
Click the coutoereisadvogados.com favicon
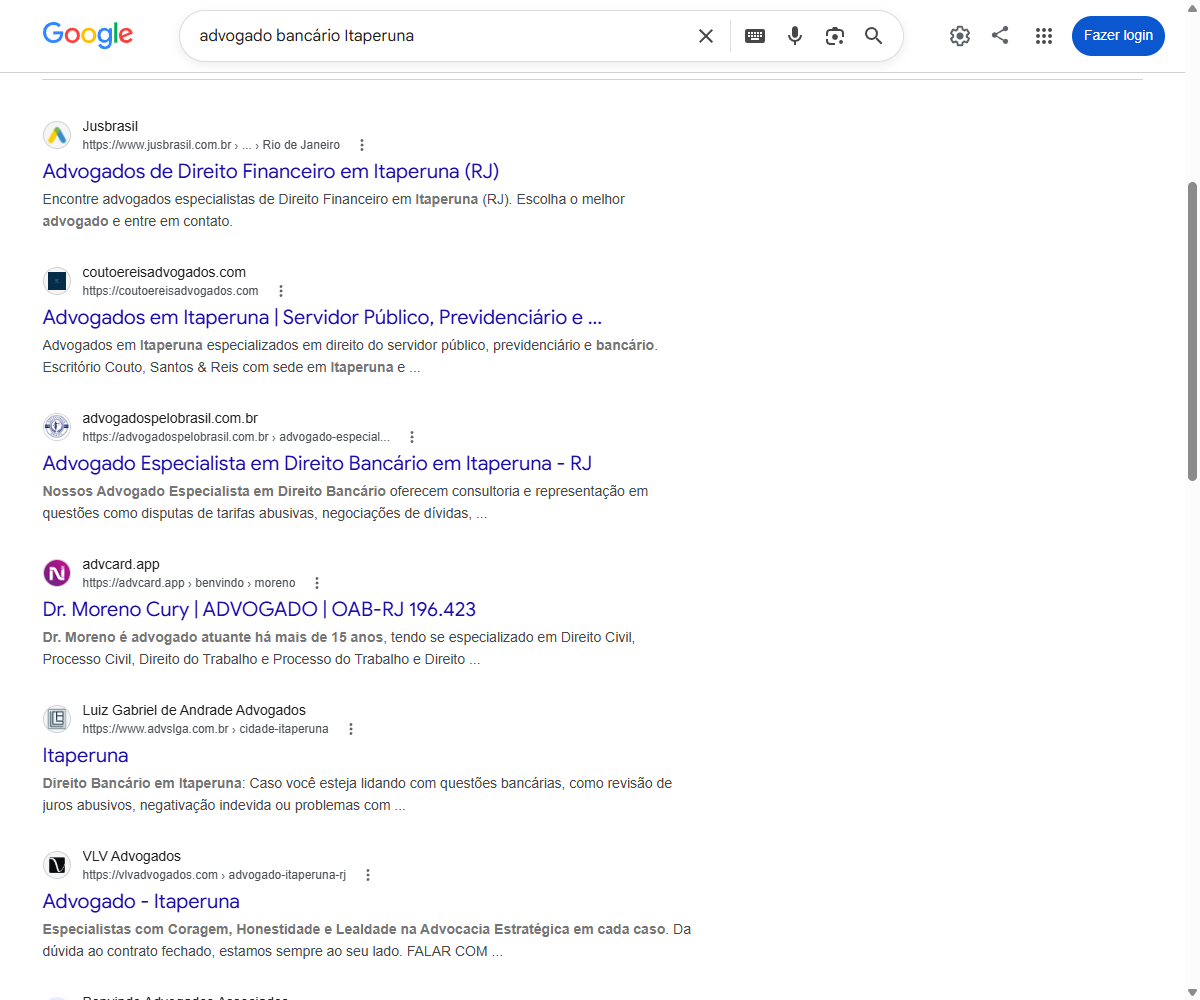pos(57,281)
